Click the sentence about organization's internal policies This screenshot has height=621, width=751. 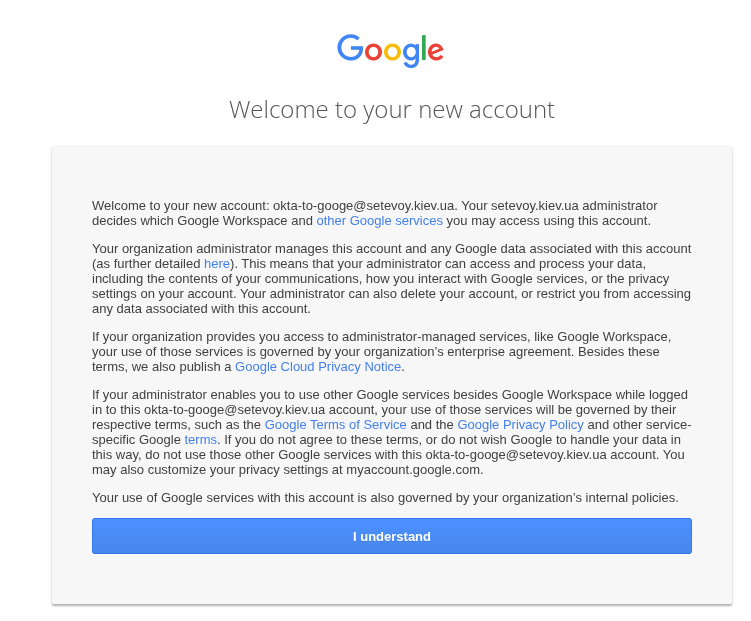click(x=385, y=498)
